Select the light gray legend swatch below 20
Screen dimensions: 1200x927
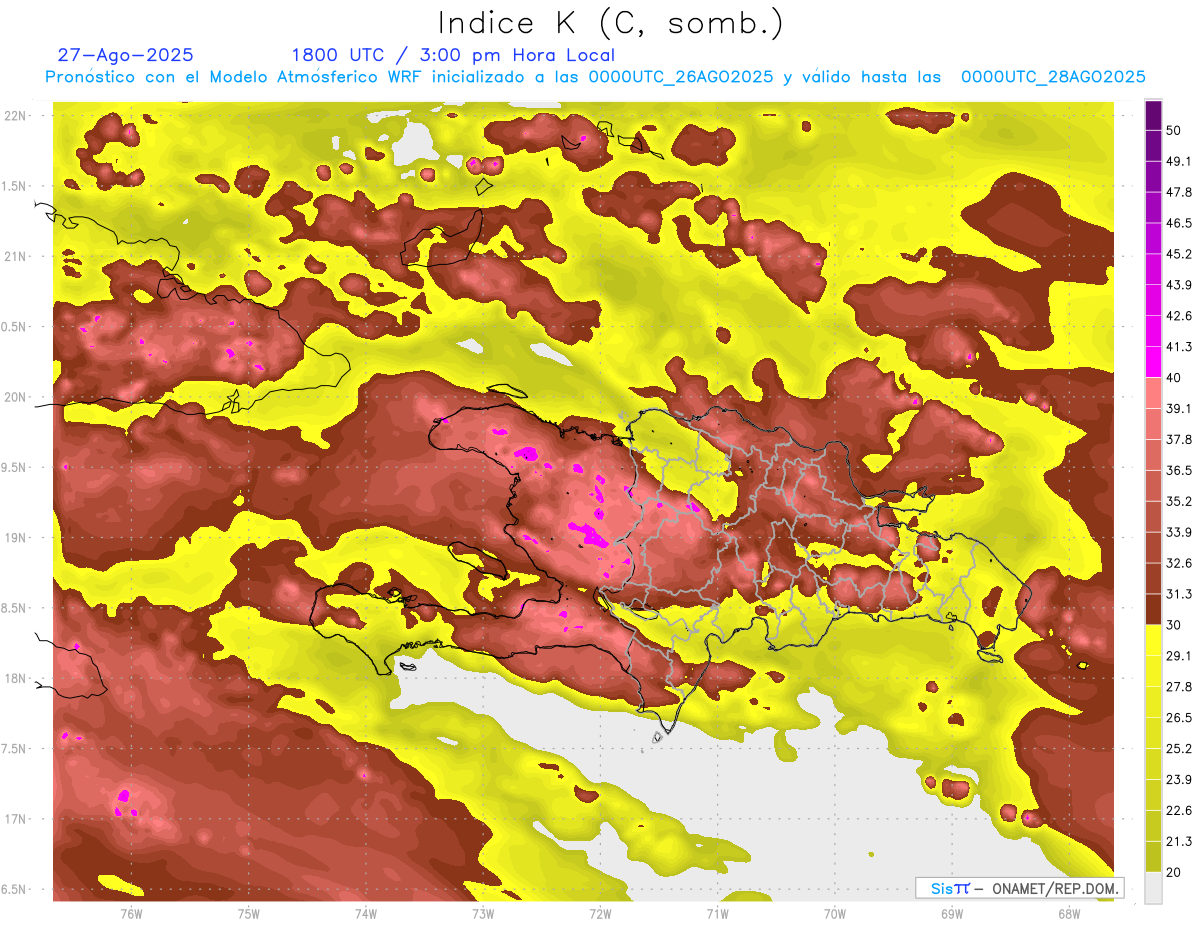click(x=1153, y=888)
